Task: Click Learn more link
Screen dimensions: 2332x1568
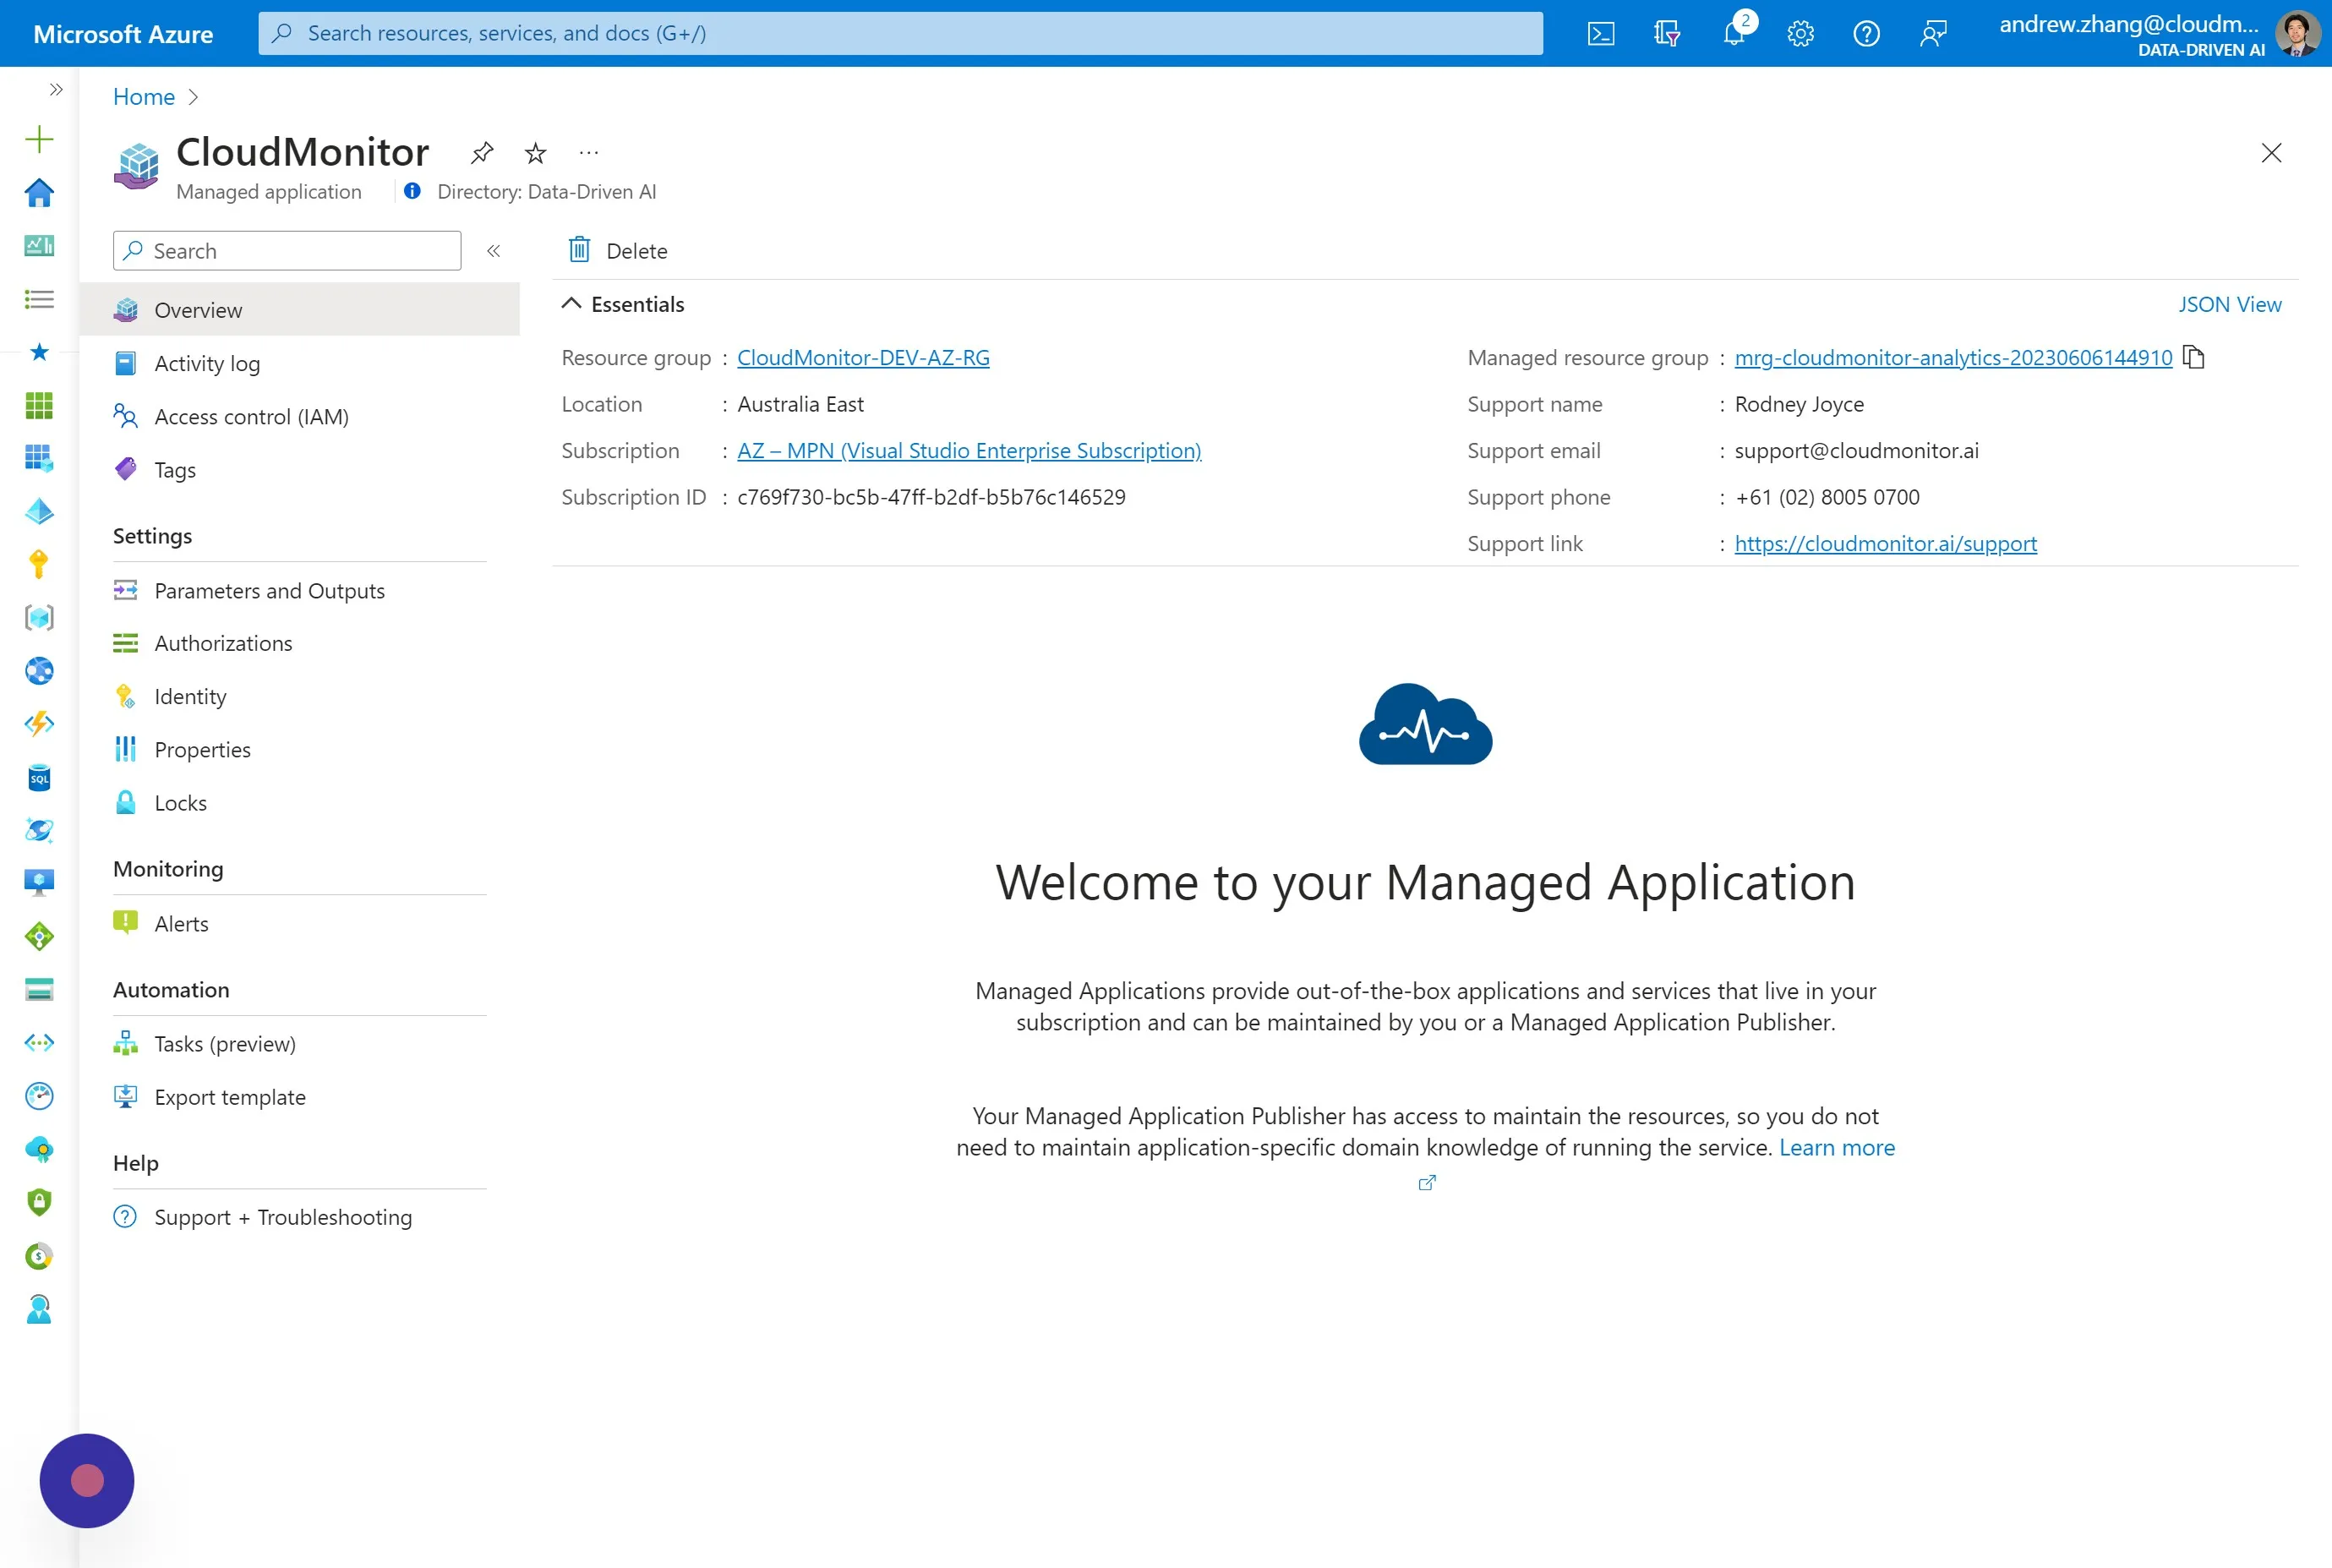Action: (1836, 1147)
